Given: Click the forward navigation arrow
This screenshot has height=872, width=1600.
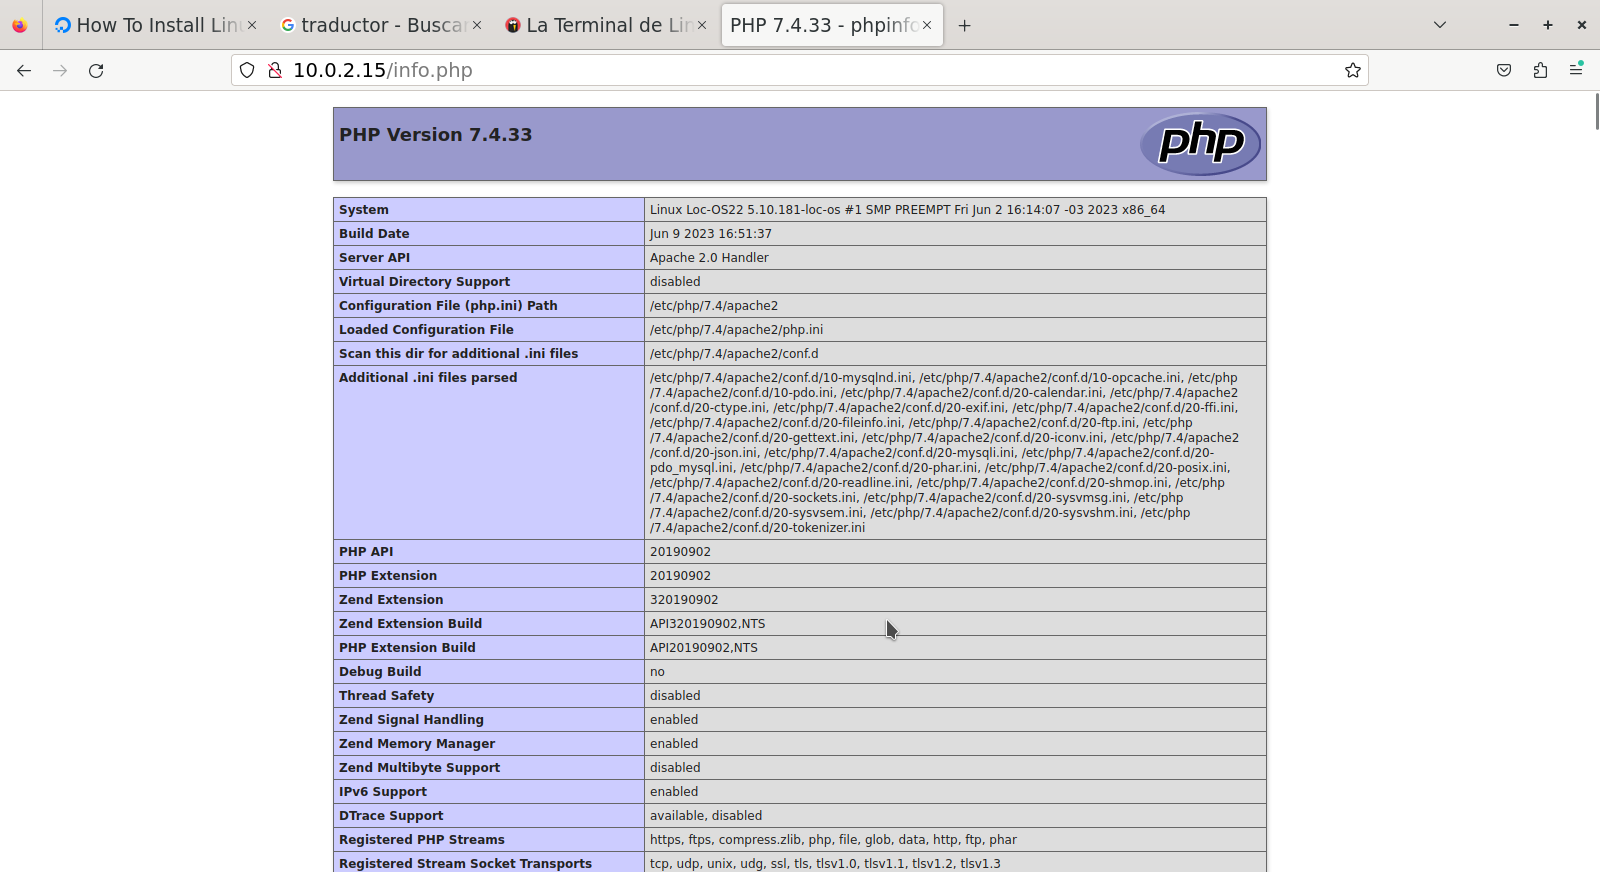Looking at the screenshot, I should [60, 70].
